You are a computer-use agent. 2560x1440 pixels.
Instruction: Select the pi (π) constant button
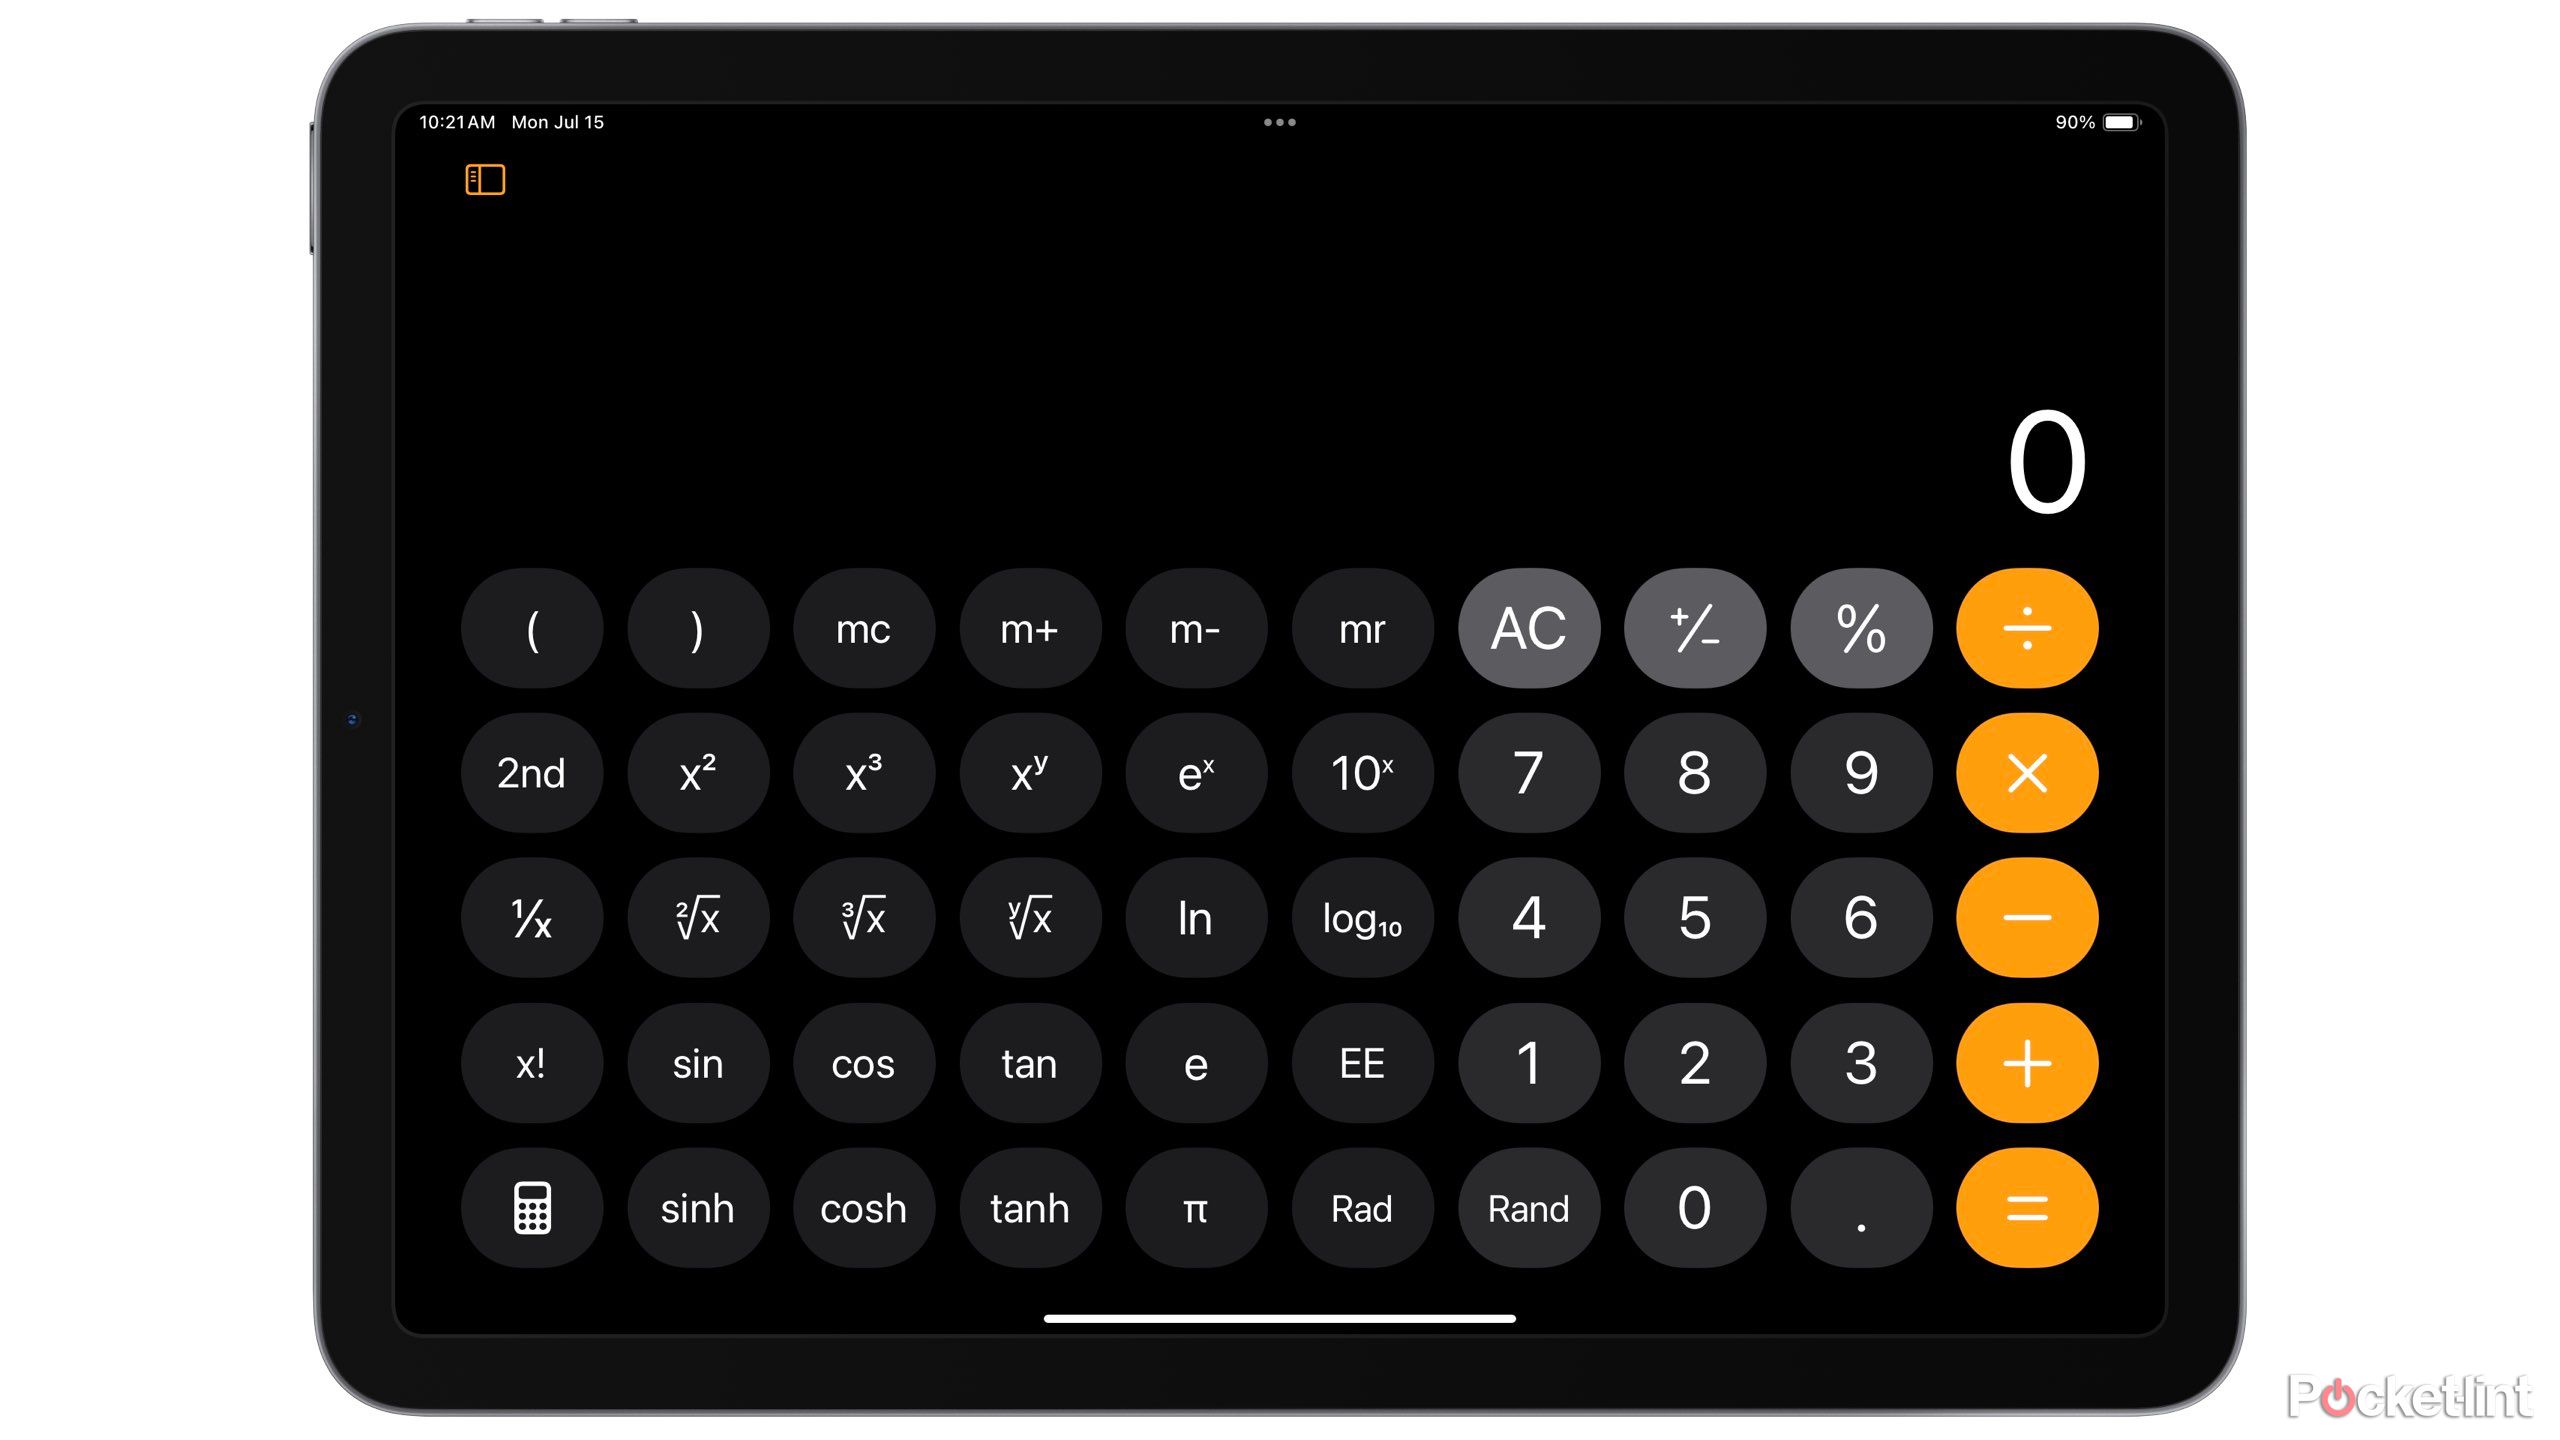[x=1196, y=1210]
